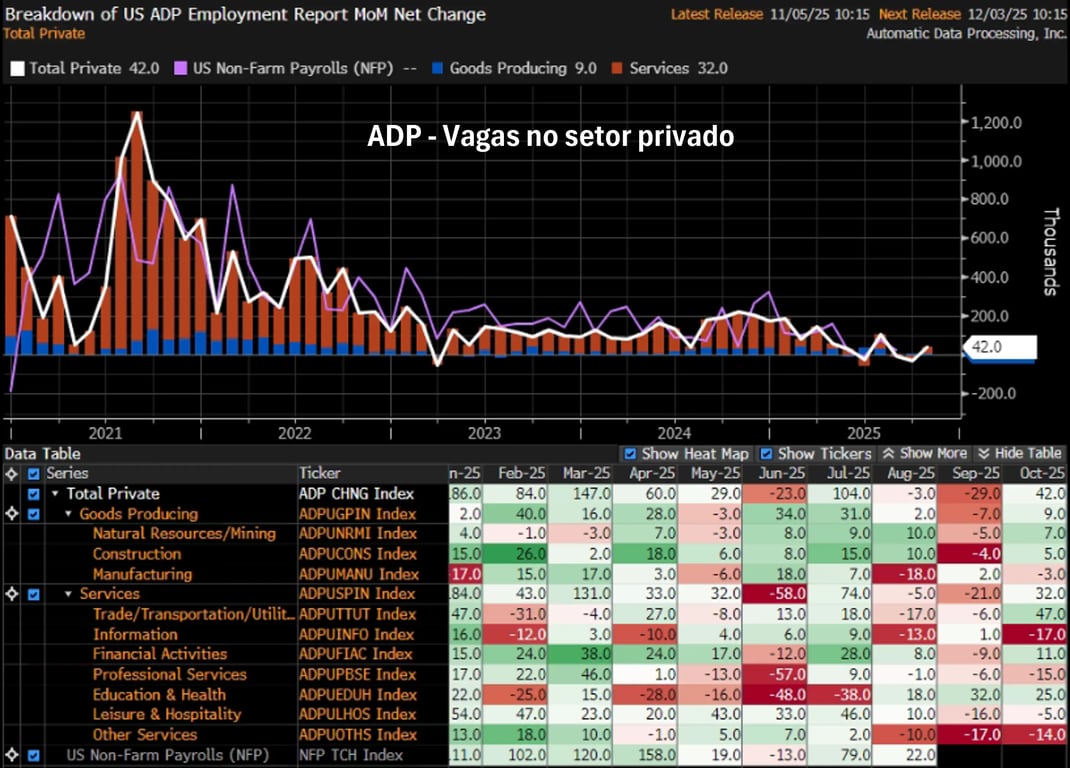Click the crosshair icon beside Services row
This screenshot has width=1070, height=768.
(x=11, y=594)
